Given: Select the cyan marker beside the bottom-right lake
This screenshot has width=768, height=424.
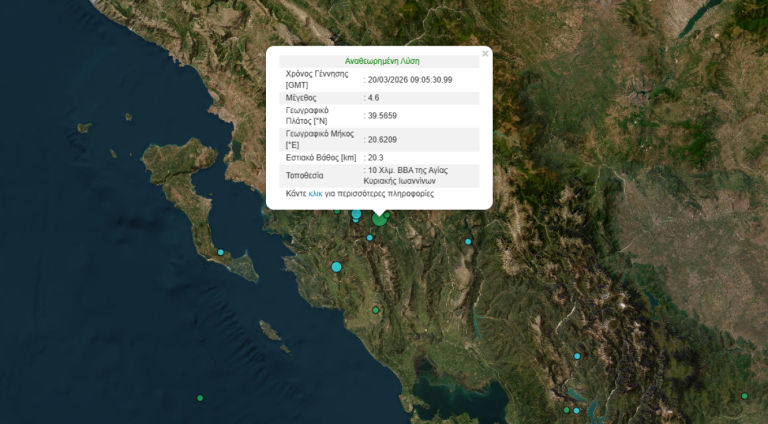Looking at the screenshot, I should [x=577, y=410].
